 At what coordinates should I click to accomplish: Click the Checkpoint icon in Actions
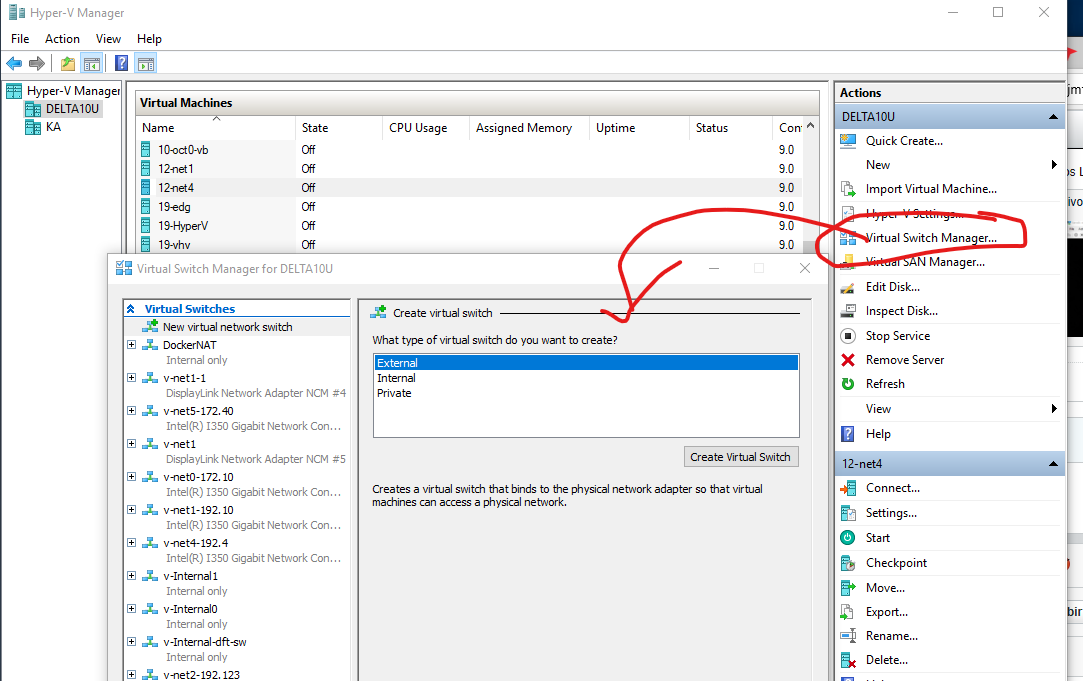click(848, 563)
